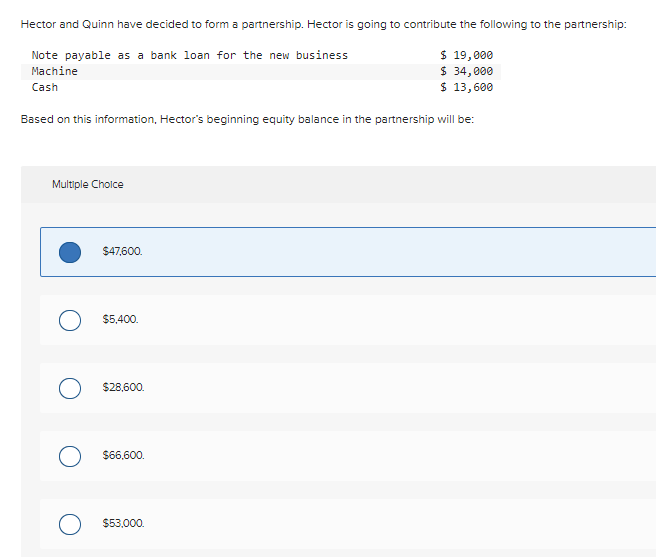Mark the $53,000 radio button
This screenshot has height=557, width=656.
pos(70,524)
